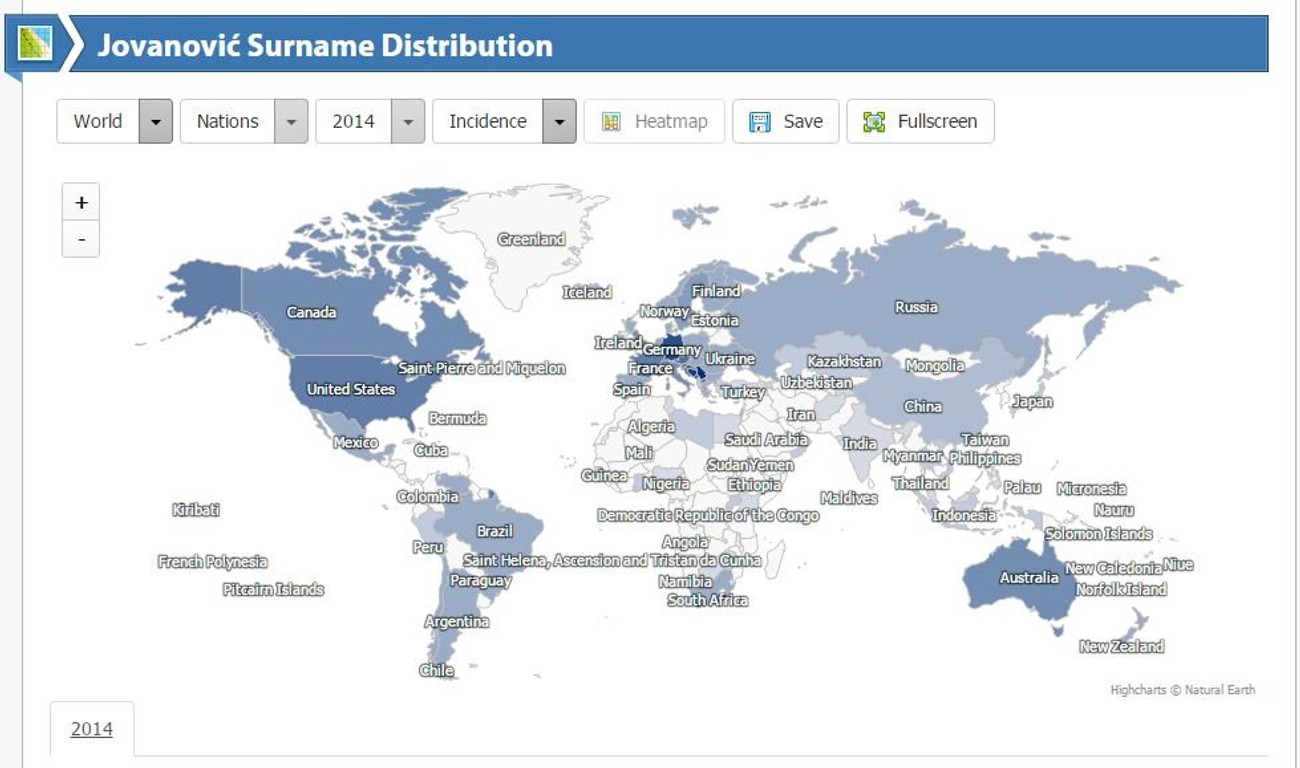Click the Fullscreen button label
The image size is (1300, 768).
[938, 121]
